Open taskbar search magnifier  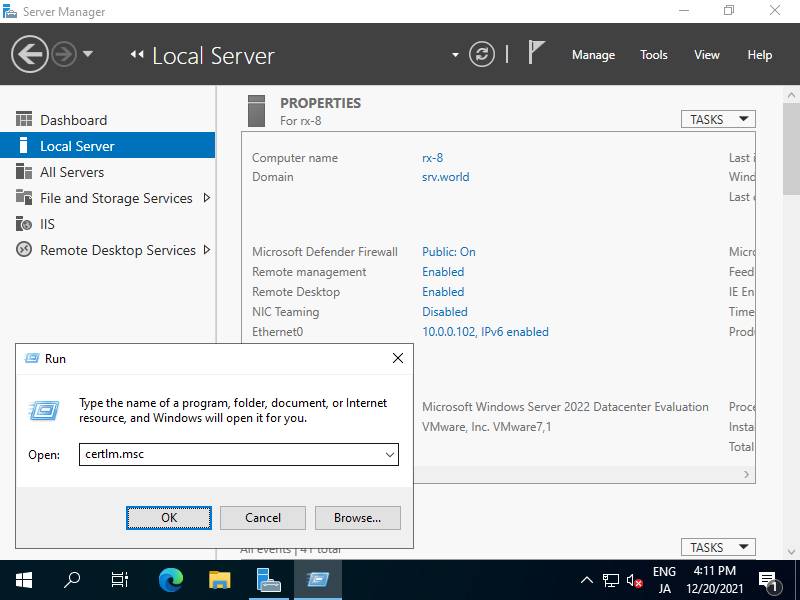coord(72,580)
